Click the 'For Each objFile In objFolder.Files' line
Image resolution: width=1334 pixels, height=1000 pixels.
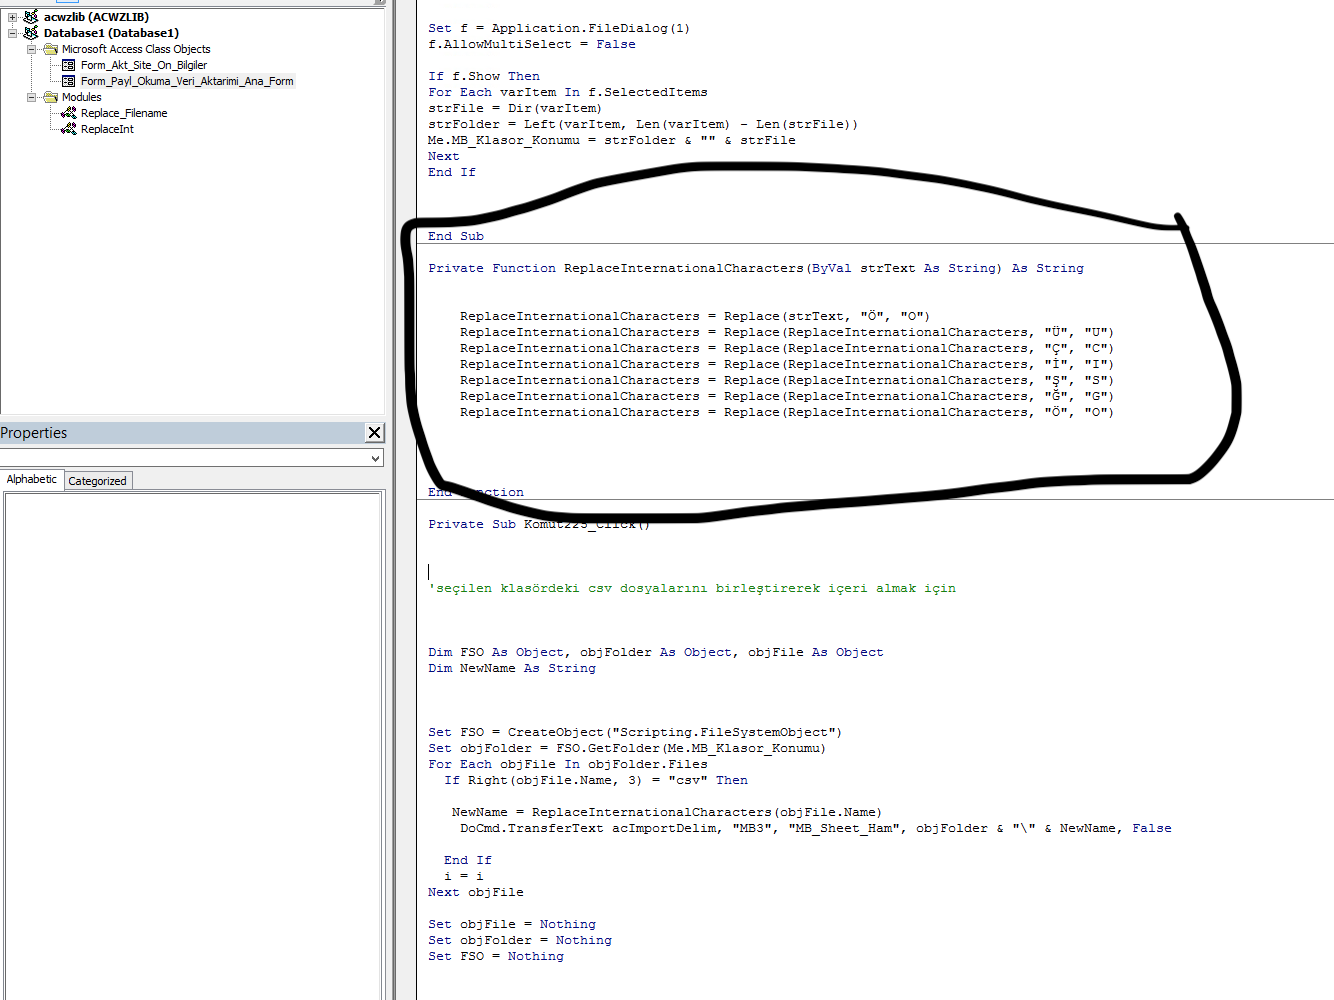(568, 764)
